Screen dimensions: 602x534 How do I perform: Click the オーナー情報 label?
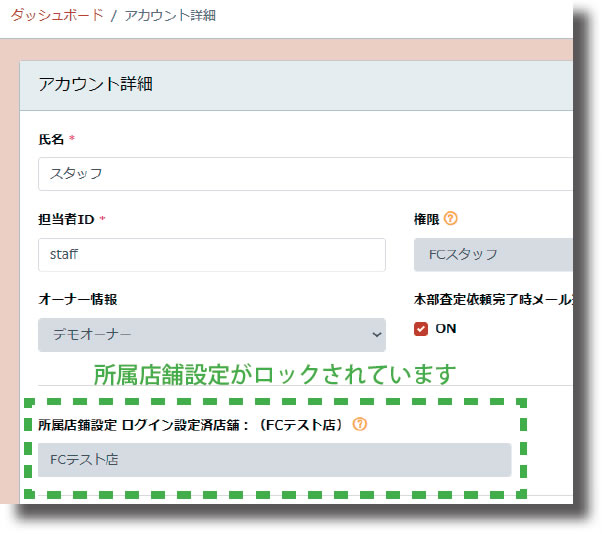pyautogui.click(x=78, y=299)
